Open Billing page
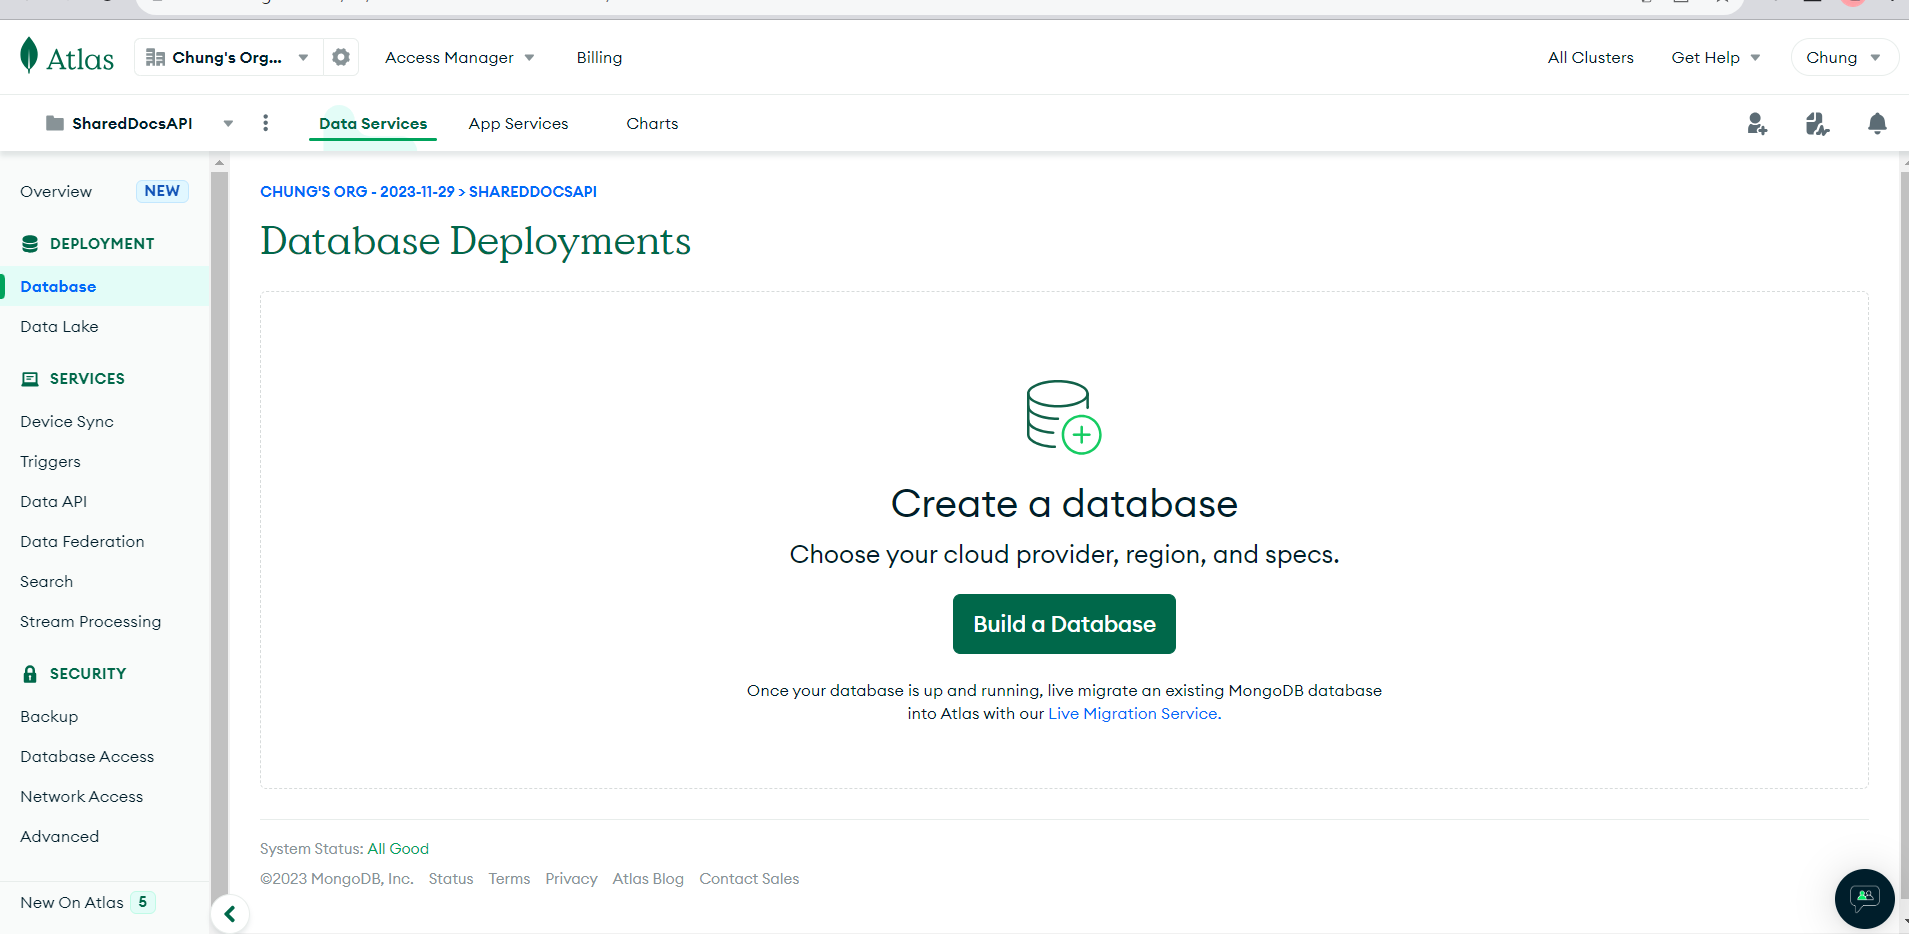 click(599, 58)
